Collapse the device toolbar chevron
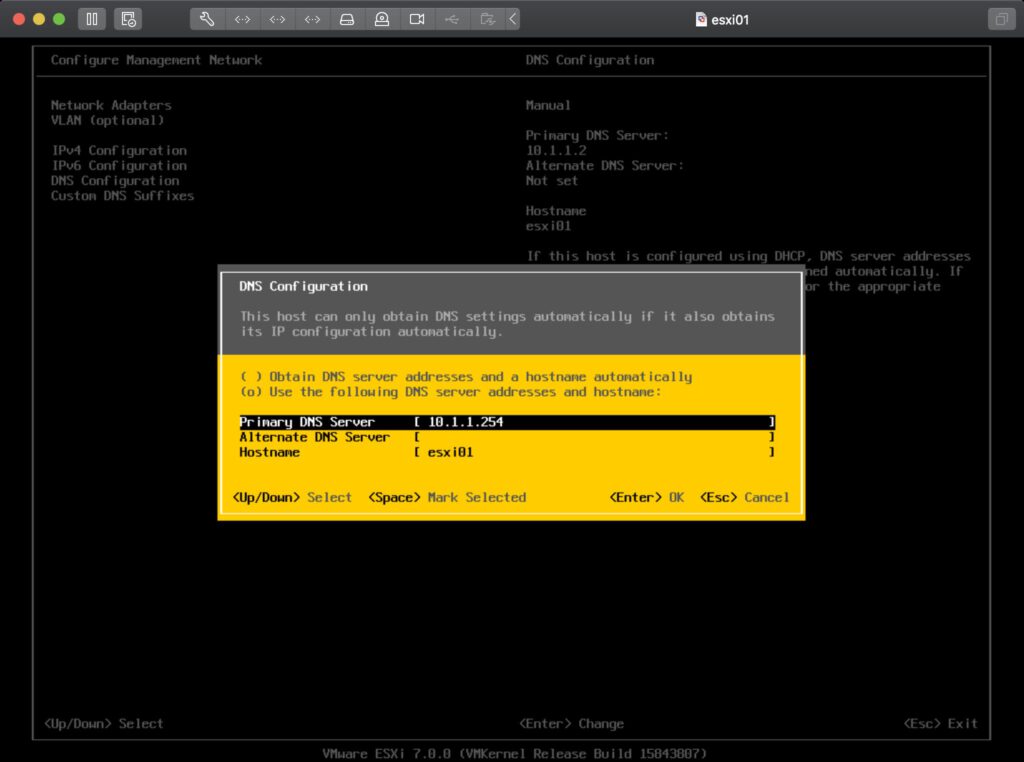 (513, 19)
